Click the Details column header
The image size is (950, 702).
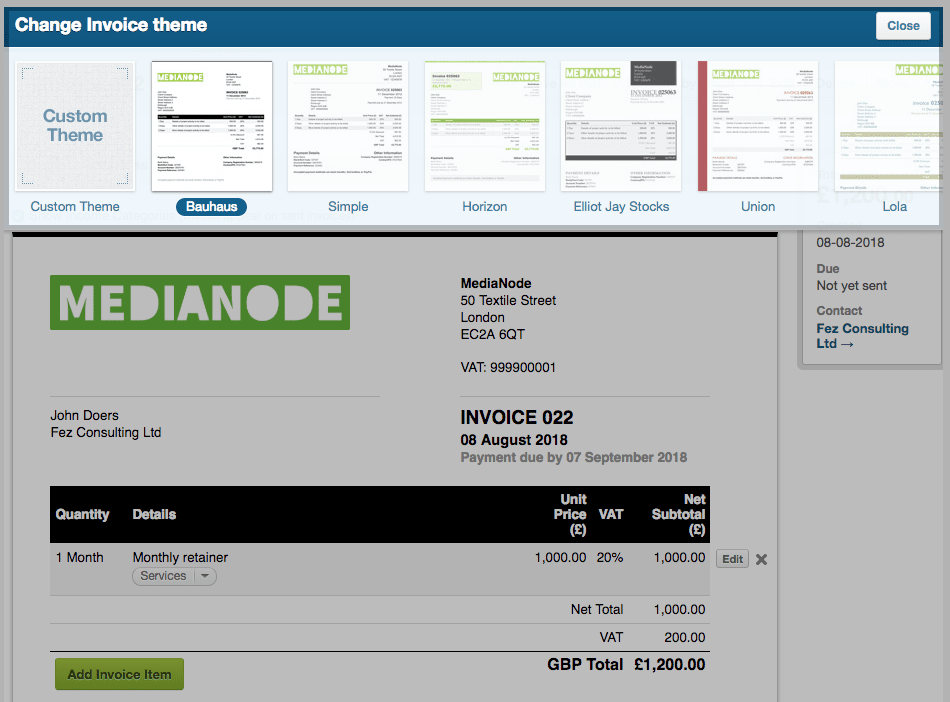point(154,514)
